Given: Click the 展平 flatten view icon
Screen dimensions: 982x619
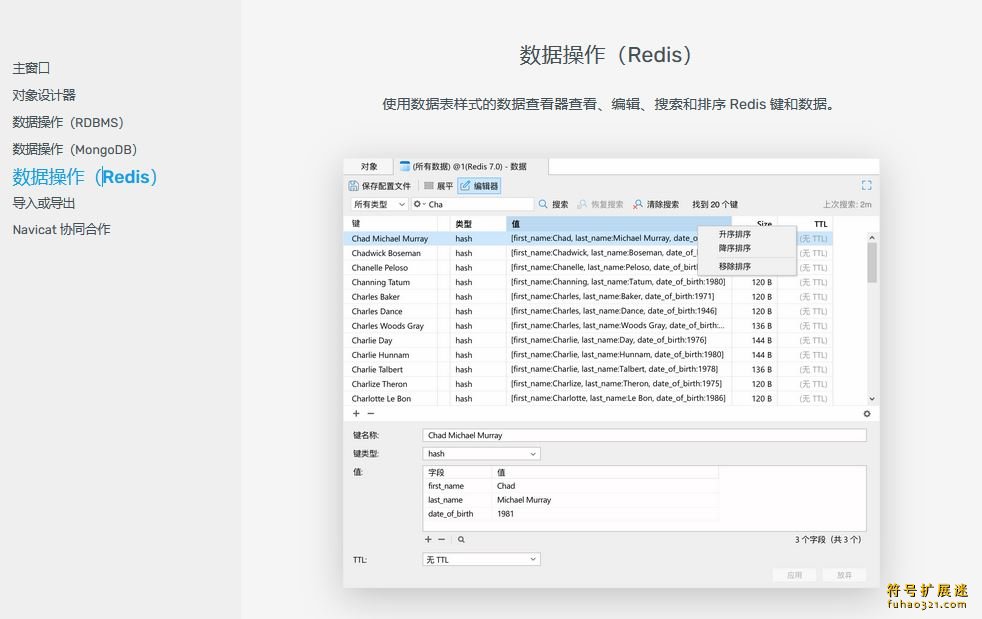Looking at the screenshot, I should pyautogui.click(x=428, y=186).
